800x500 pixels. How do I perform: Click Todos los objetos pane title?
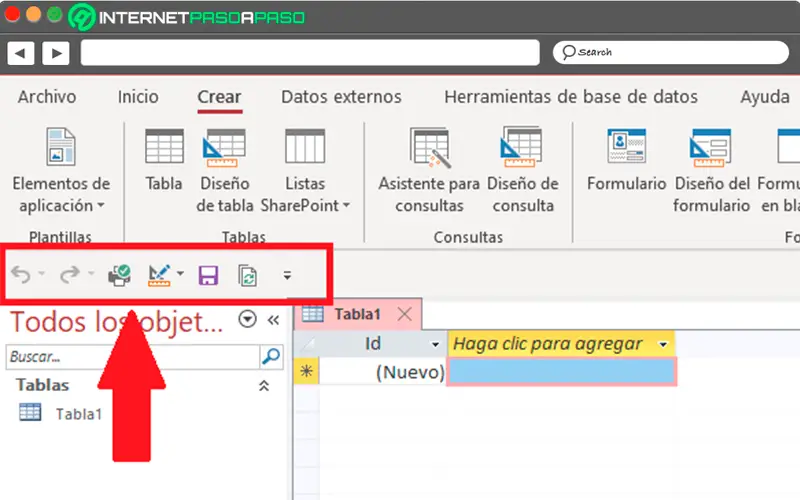pos(116,321)
